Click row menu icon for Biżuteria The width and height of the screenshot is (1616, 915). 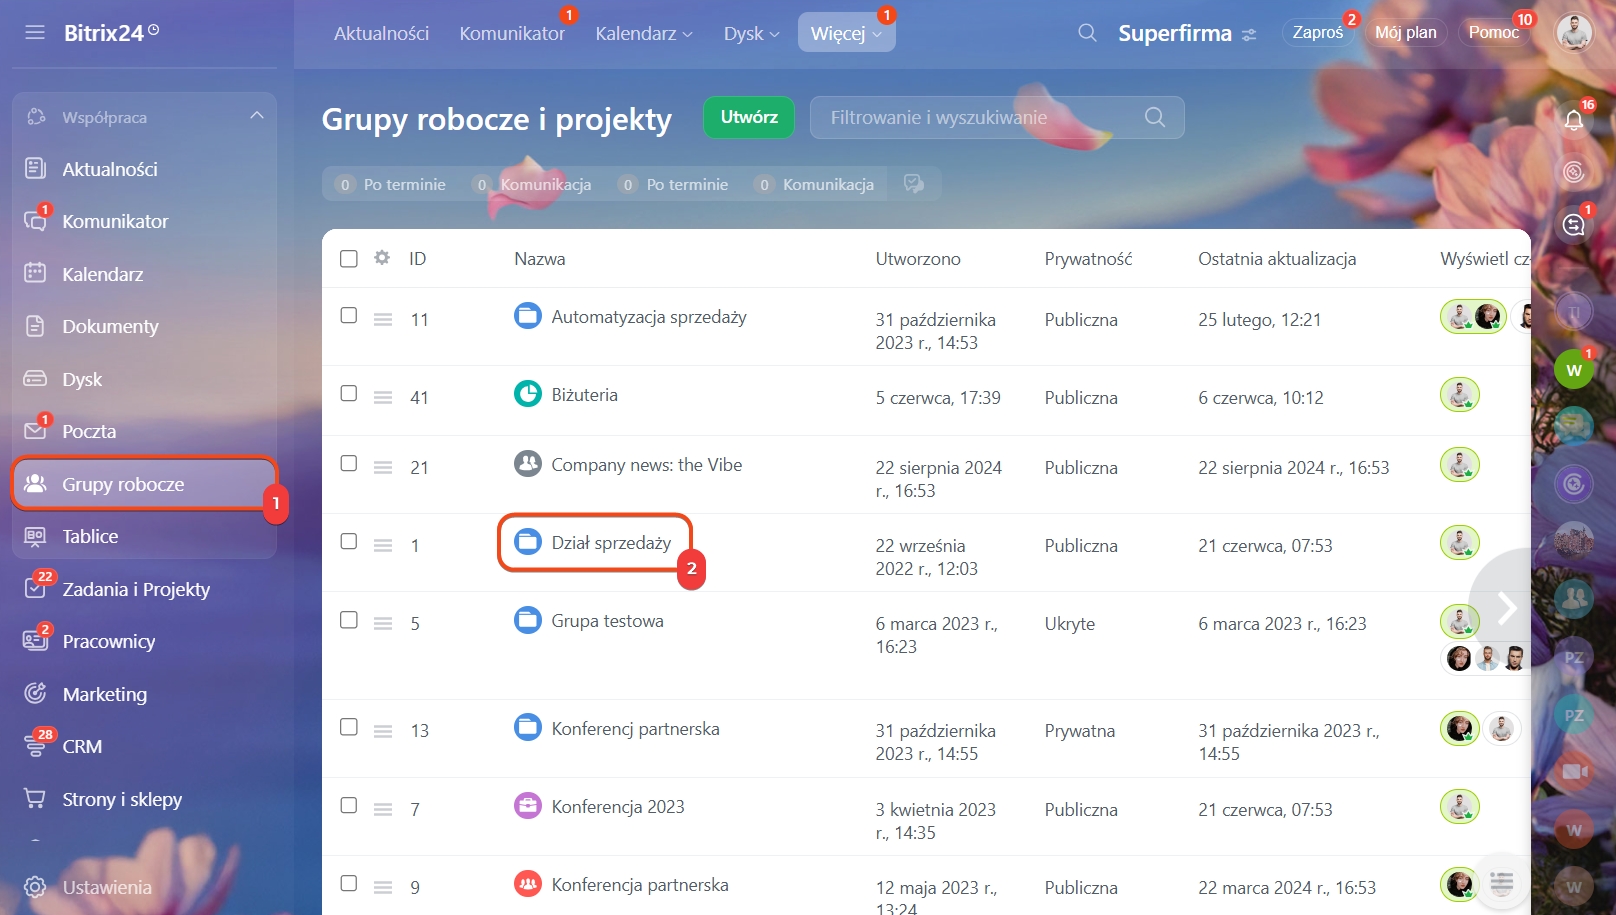[x=383, y=397]
